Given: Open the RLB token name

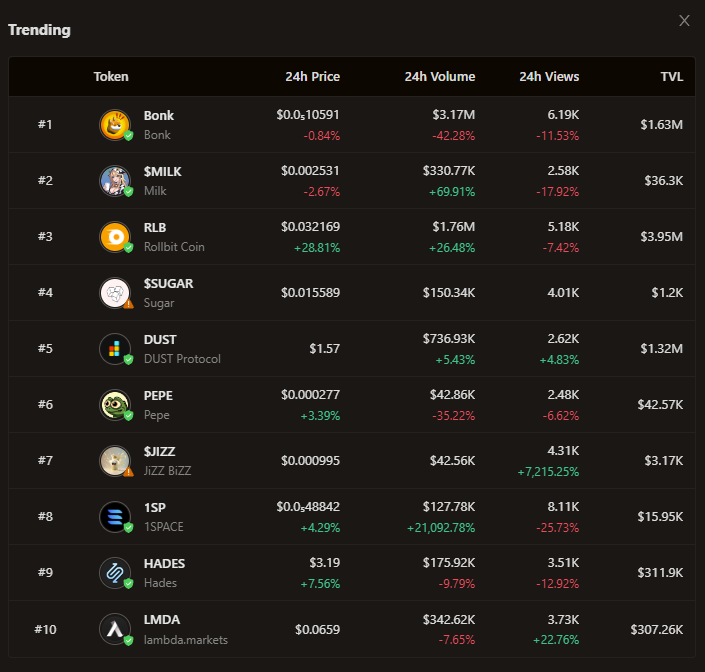Looking at the screenshot, I should [155, 227].
